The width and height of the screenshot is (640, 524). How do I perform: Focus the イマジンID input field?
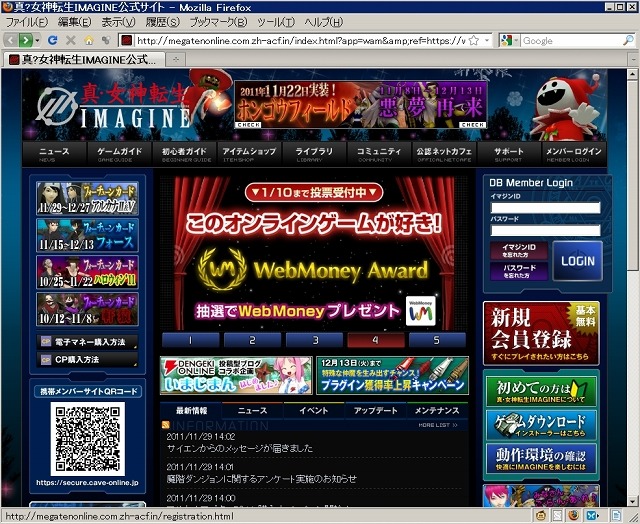pos(545,208)
